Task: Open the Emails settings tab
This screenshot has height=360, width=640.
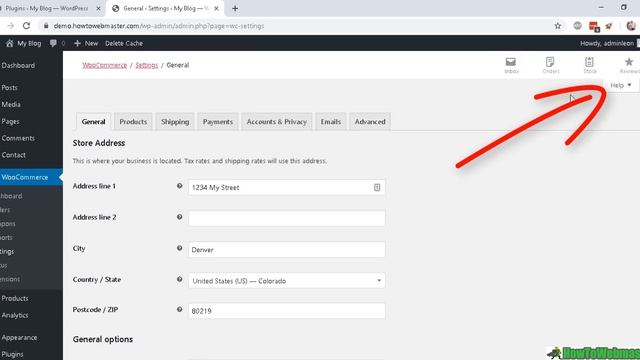Action: coord(331,122)
